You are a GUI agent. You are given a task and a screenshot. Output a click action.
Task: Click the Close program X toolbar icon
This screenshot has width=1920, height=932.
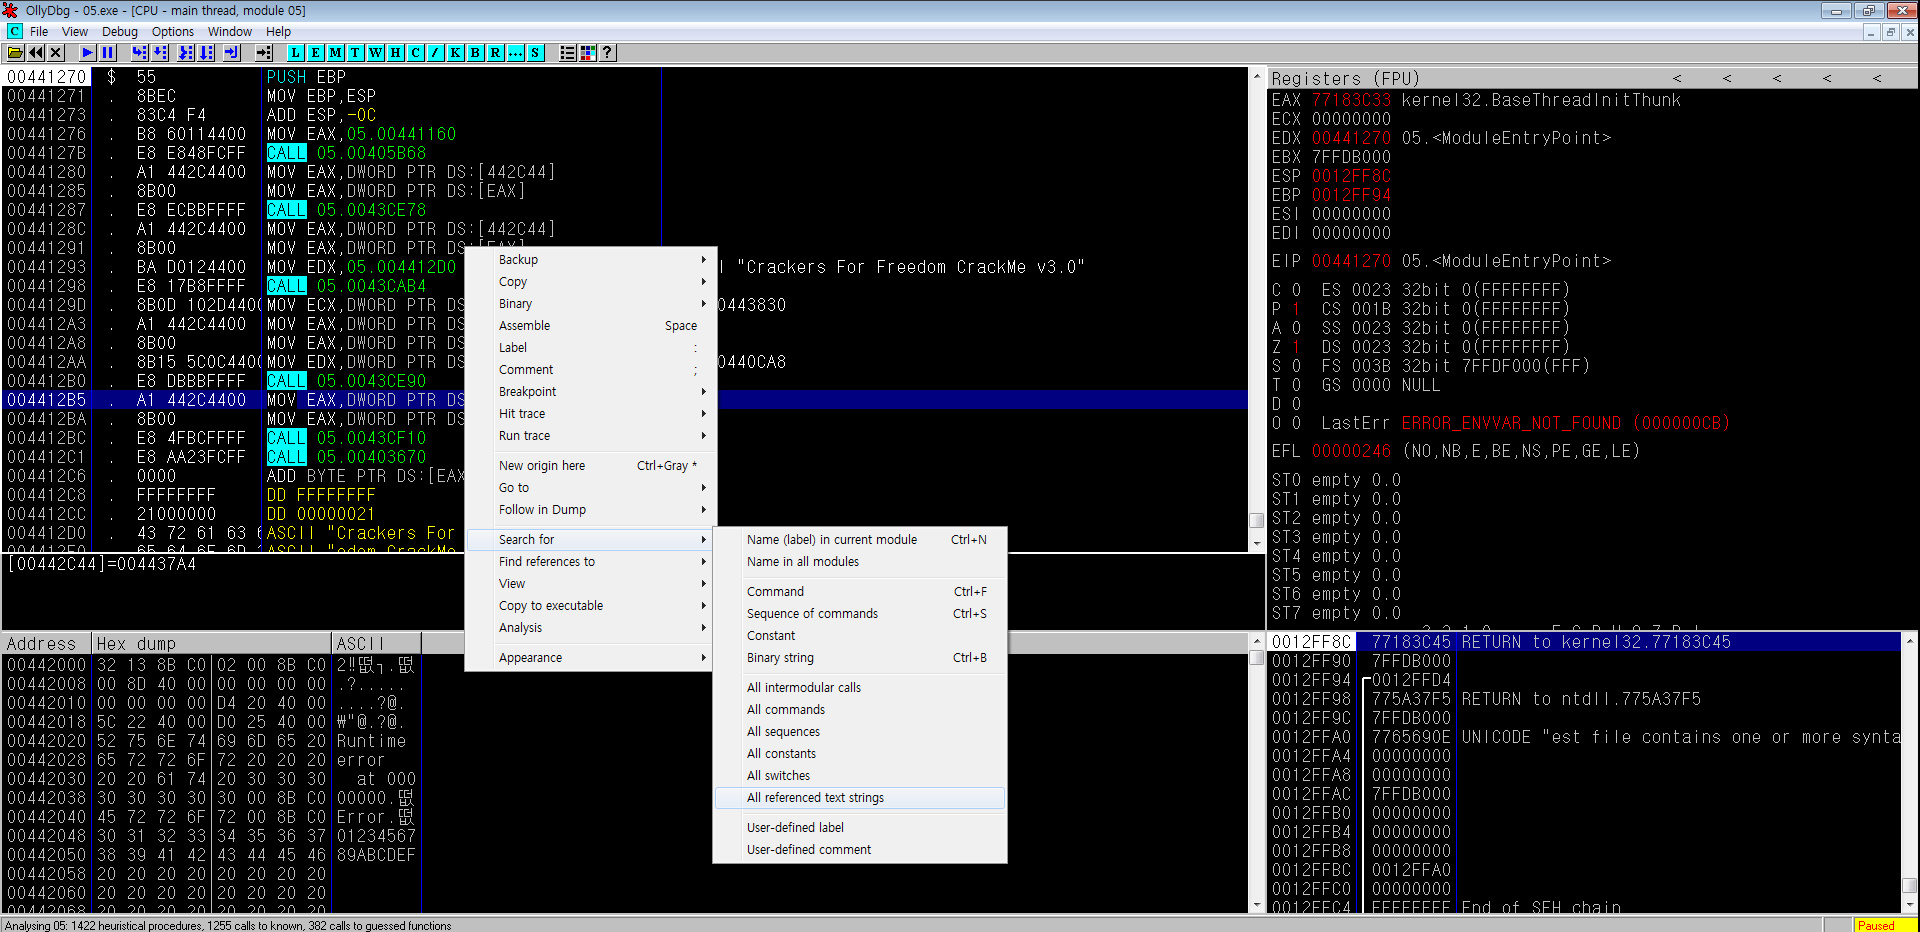tap(56, 53)
